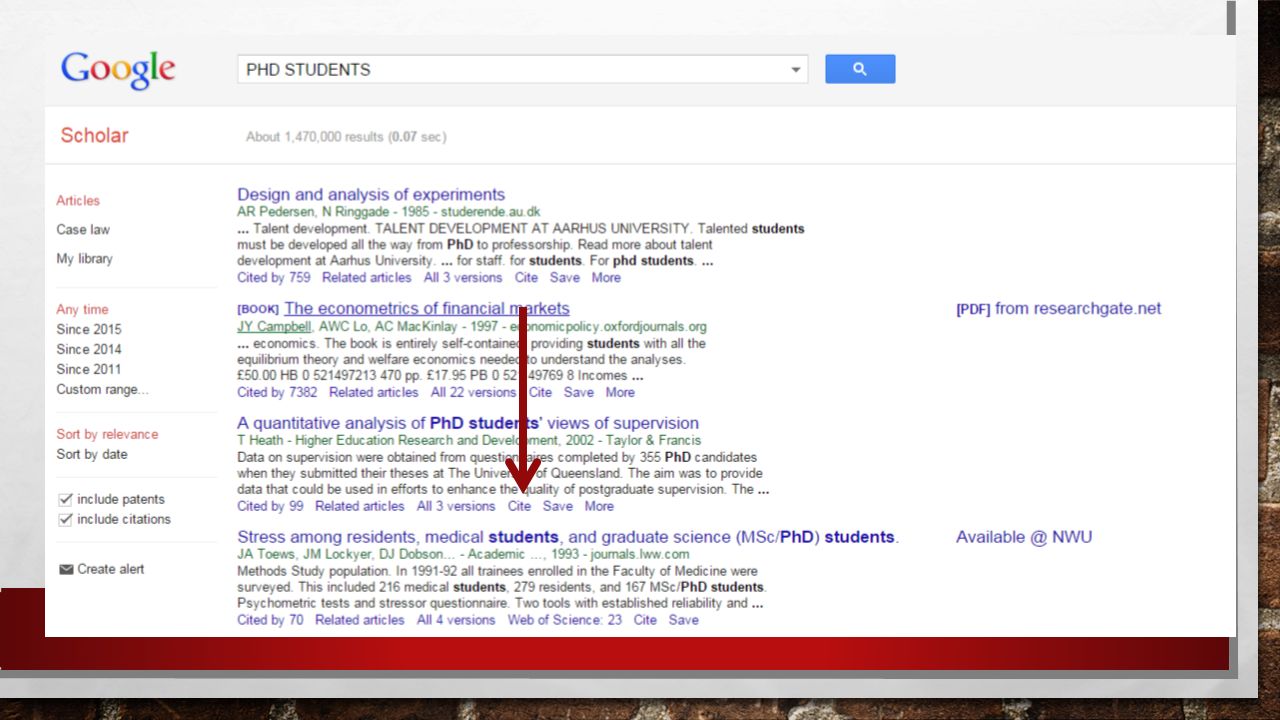Screen dimensions: 1280x720
Task: Filter results Since 2014
Action: [89, 349]
